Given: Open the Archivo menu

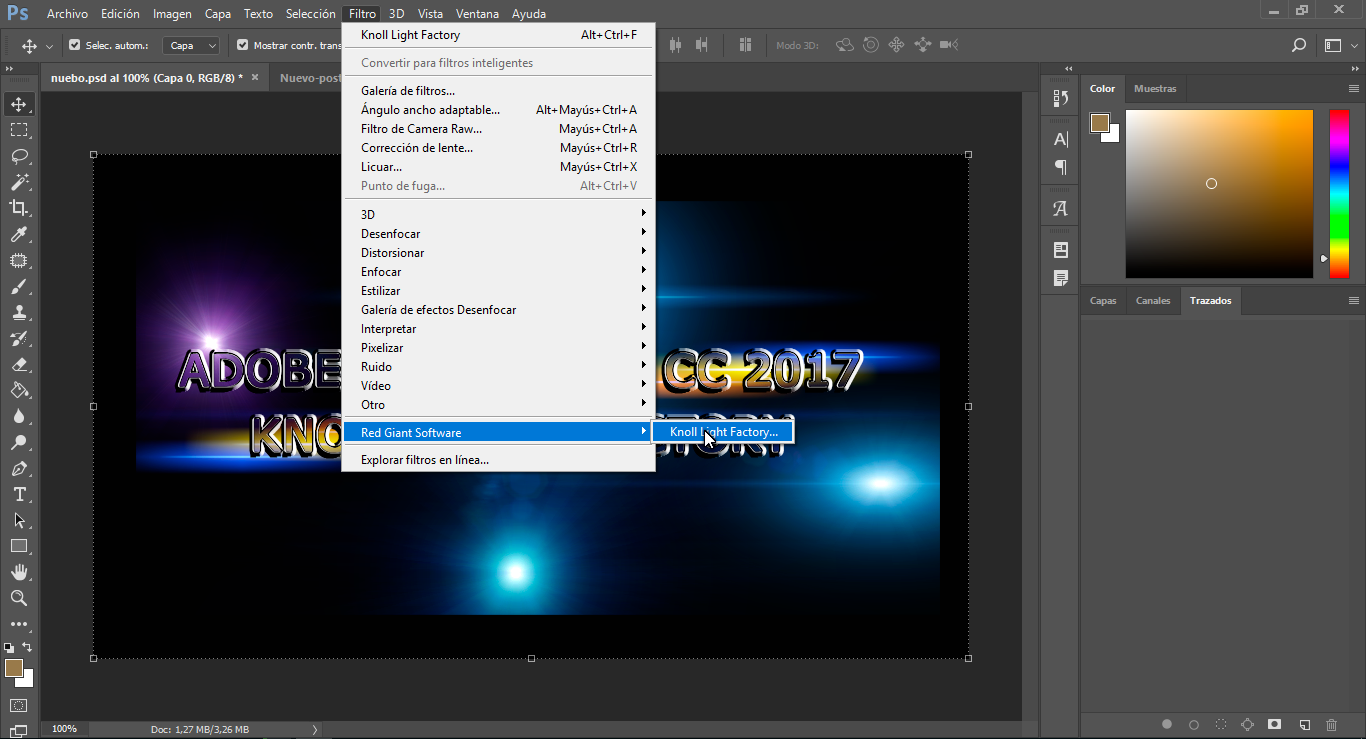Looking at the screenshot, I should (67, 14).
